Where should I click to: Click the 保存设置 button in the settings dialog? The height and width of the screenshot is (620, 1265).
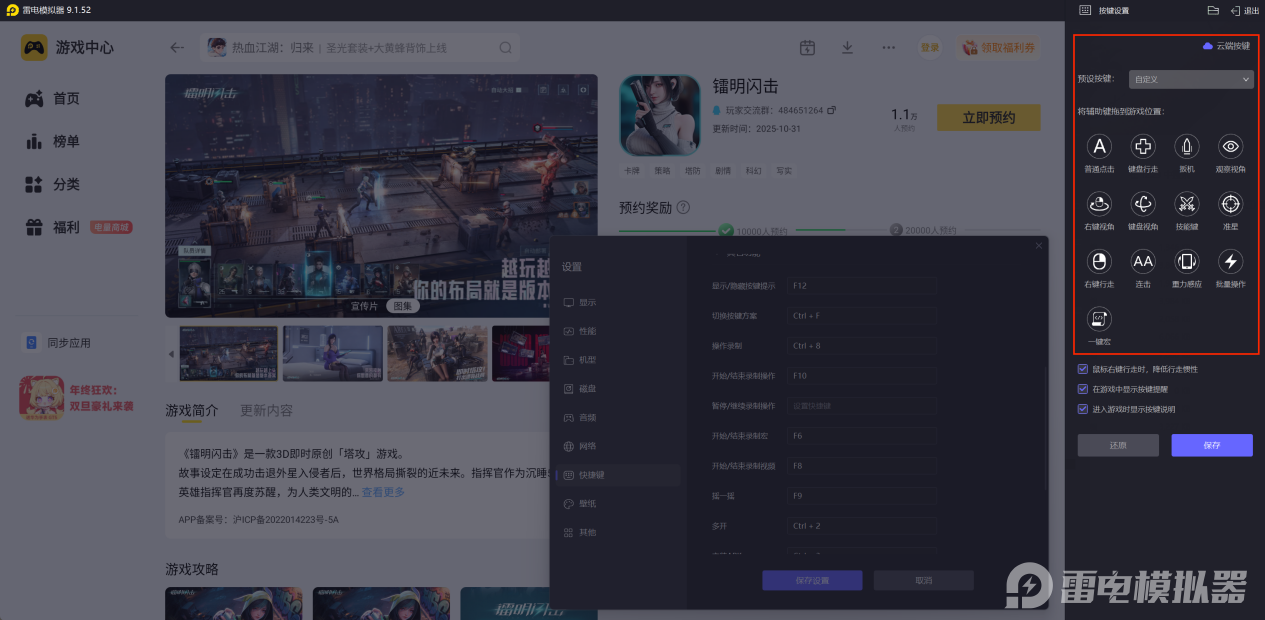tap(812, 580)
